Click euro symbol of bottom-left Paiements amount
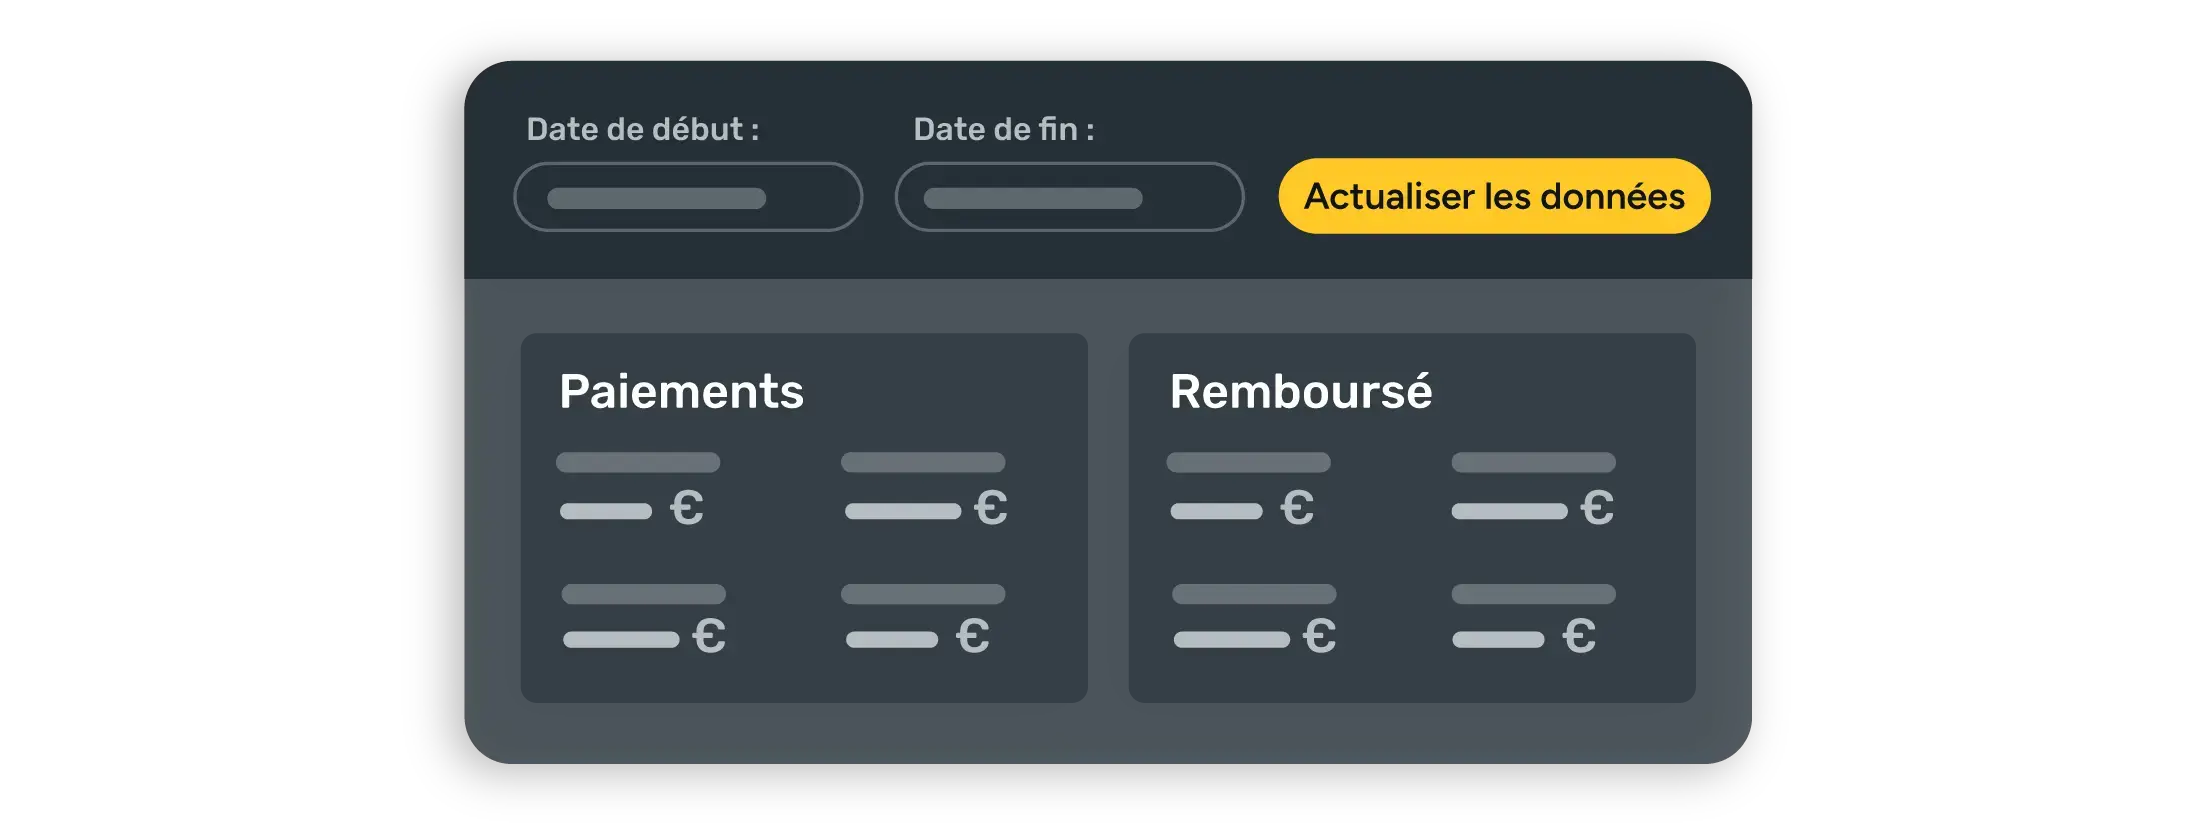Screen dimensions: 2200x834 tap(709, 636)
